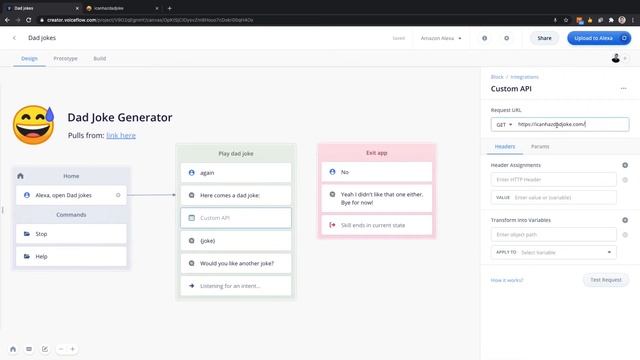
Task: Click the Share button
Action: pyautogui.click(x=544, y=38)
